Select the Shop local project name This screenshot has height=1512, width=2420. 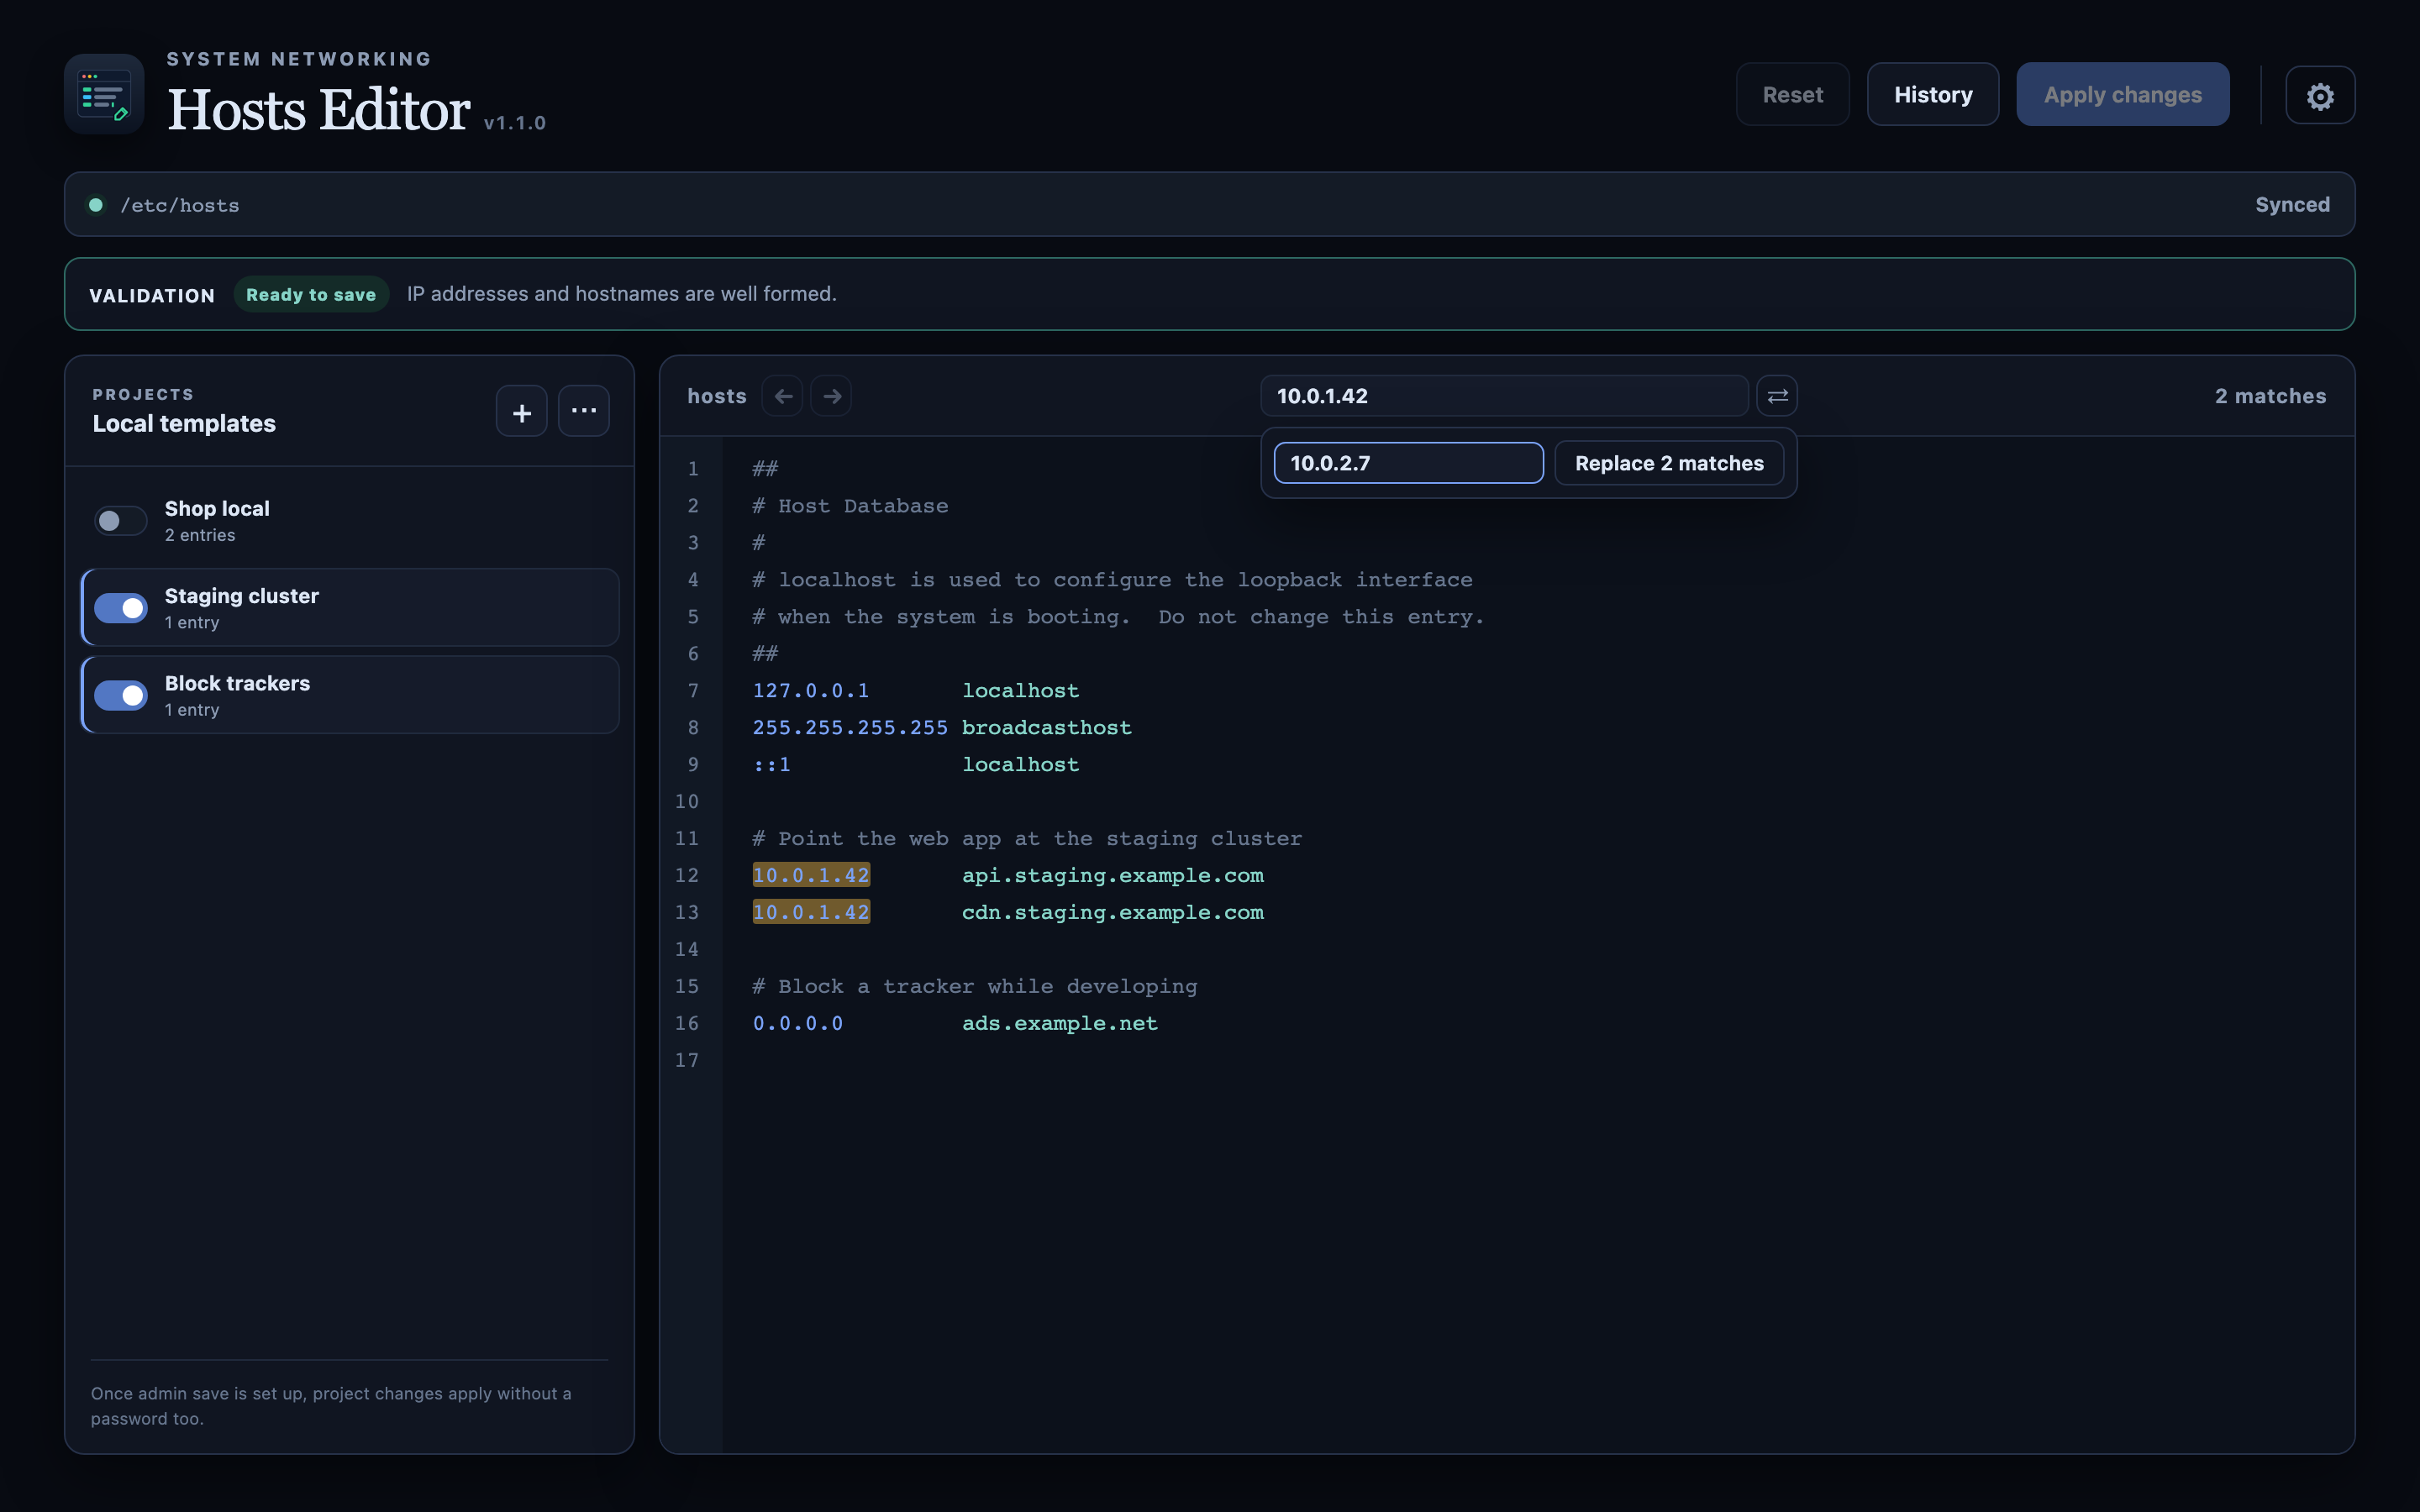pyautogui.click(x=217, y=508)
